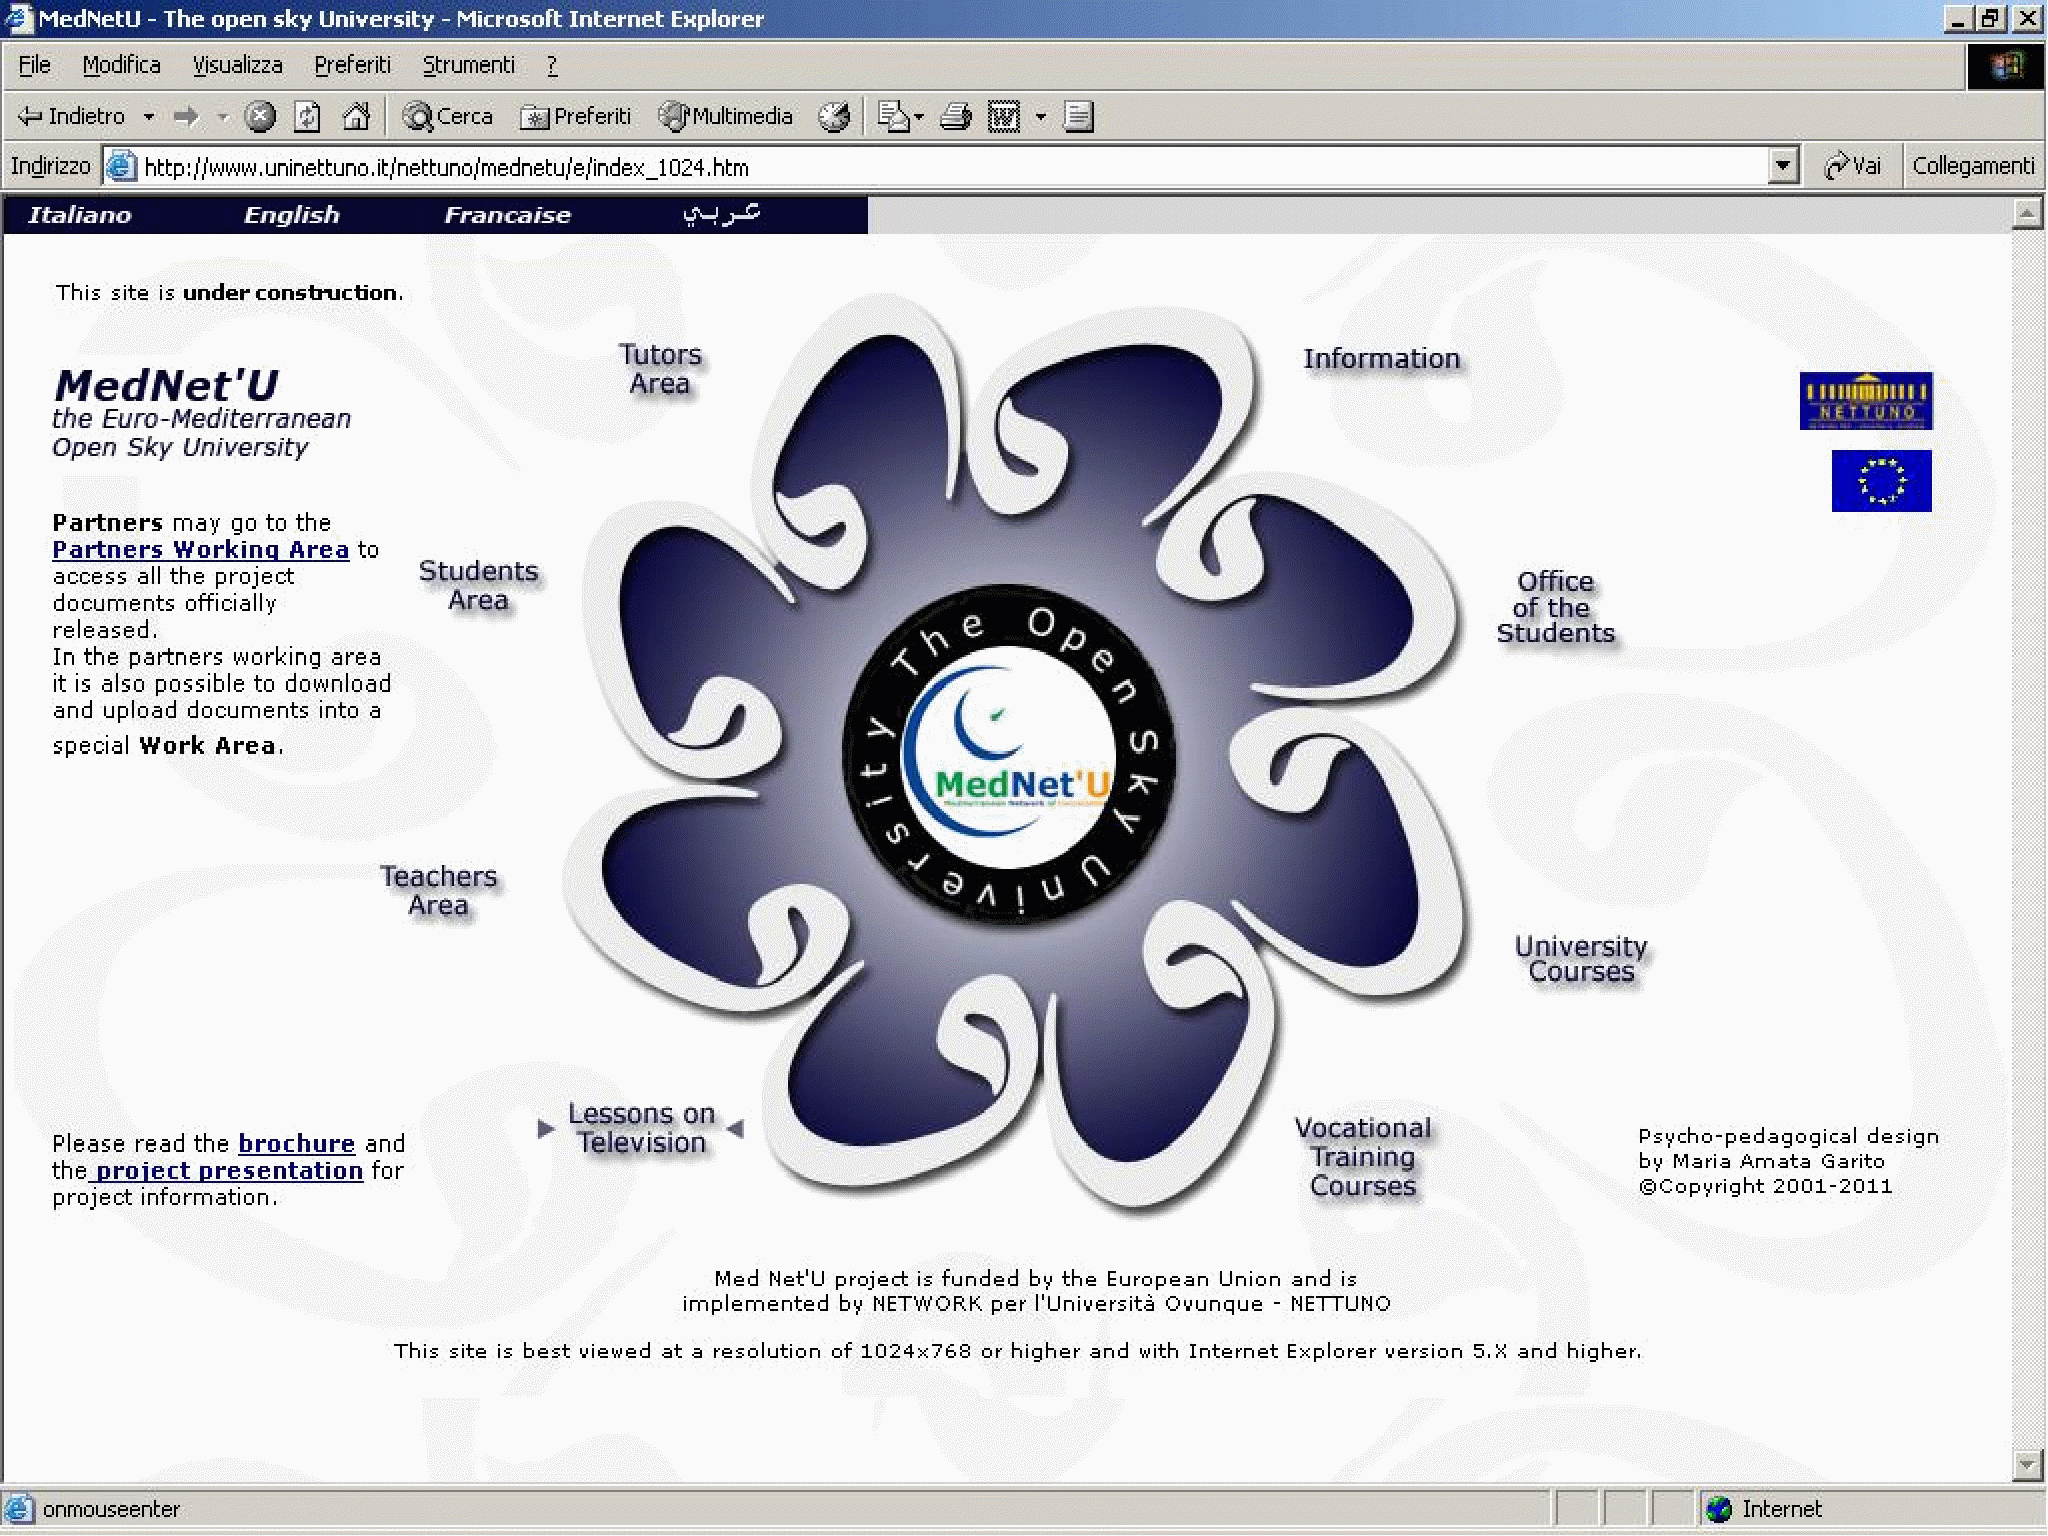Image resolution: width=2048 pixels, height=1536 pixels.
Task: Open the University Courses section
Action: tap(1581, 959)
